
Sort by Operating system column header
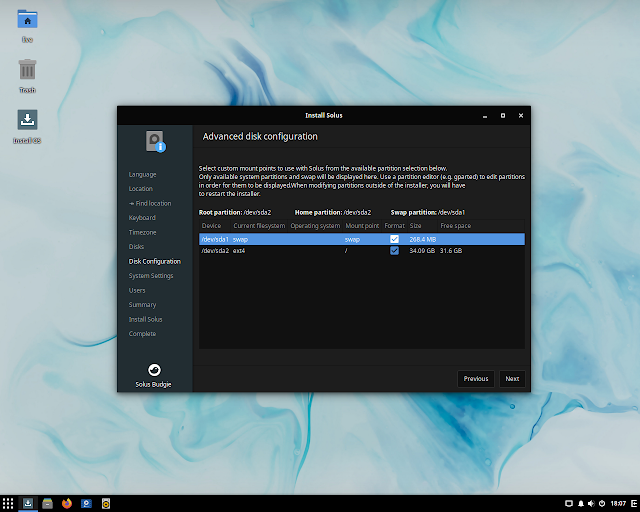coord(315,226)
